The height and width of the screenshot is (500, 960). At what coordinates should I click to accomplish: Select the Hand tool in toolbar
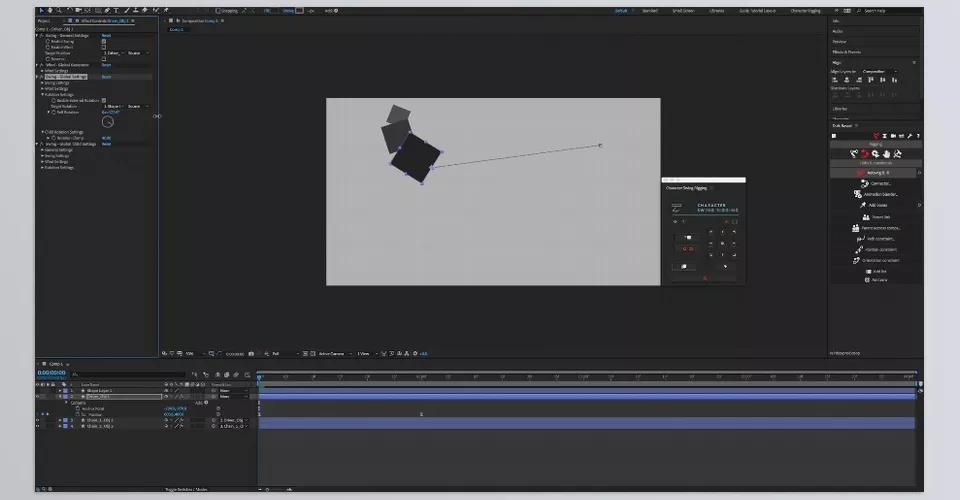(50, 10)
